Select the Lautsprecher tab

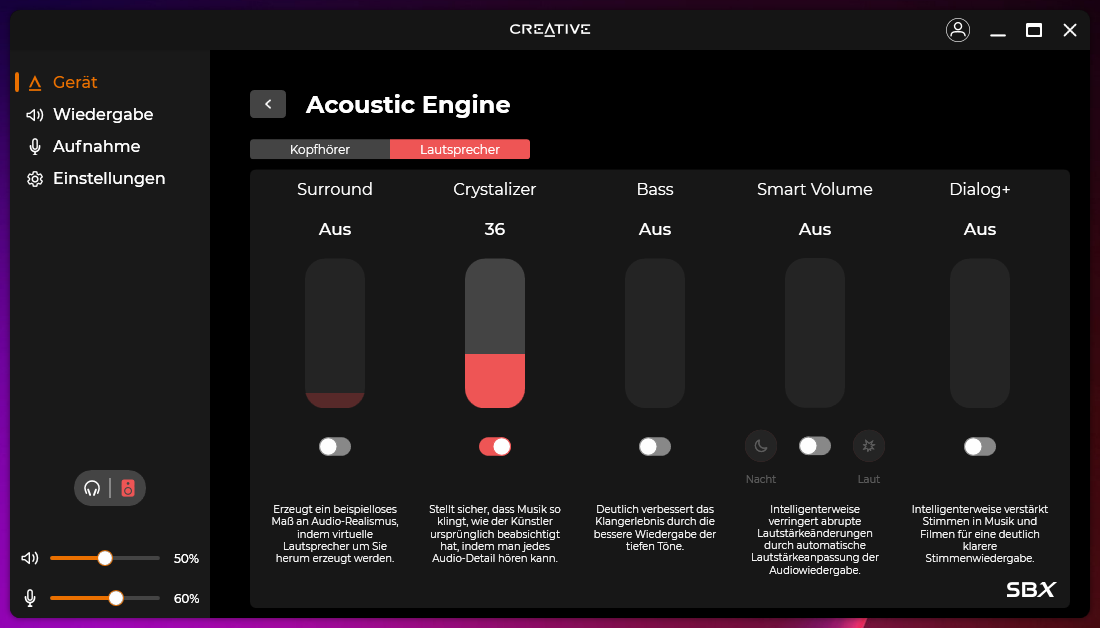(x=460, y=150)
